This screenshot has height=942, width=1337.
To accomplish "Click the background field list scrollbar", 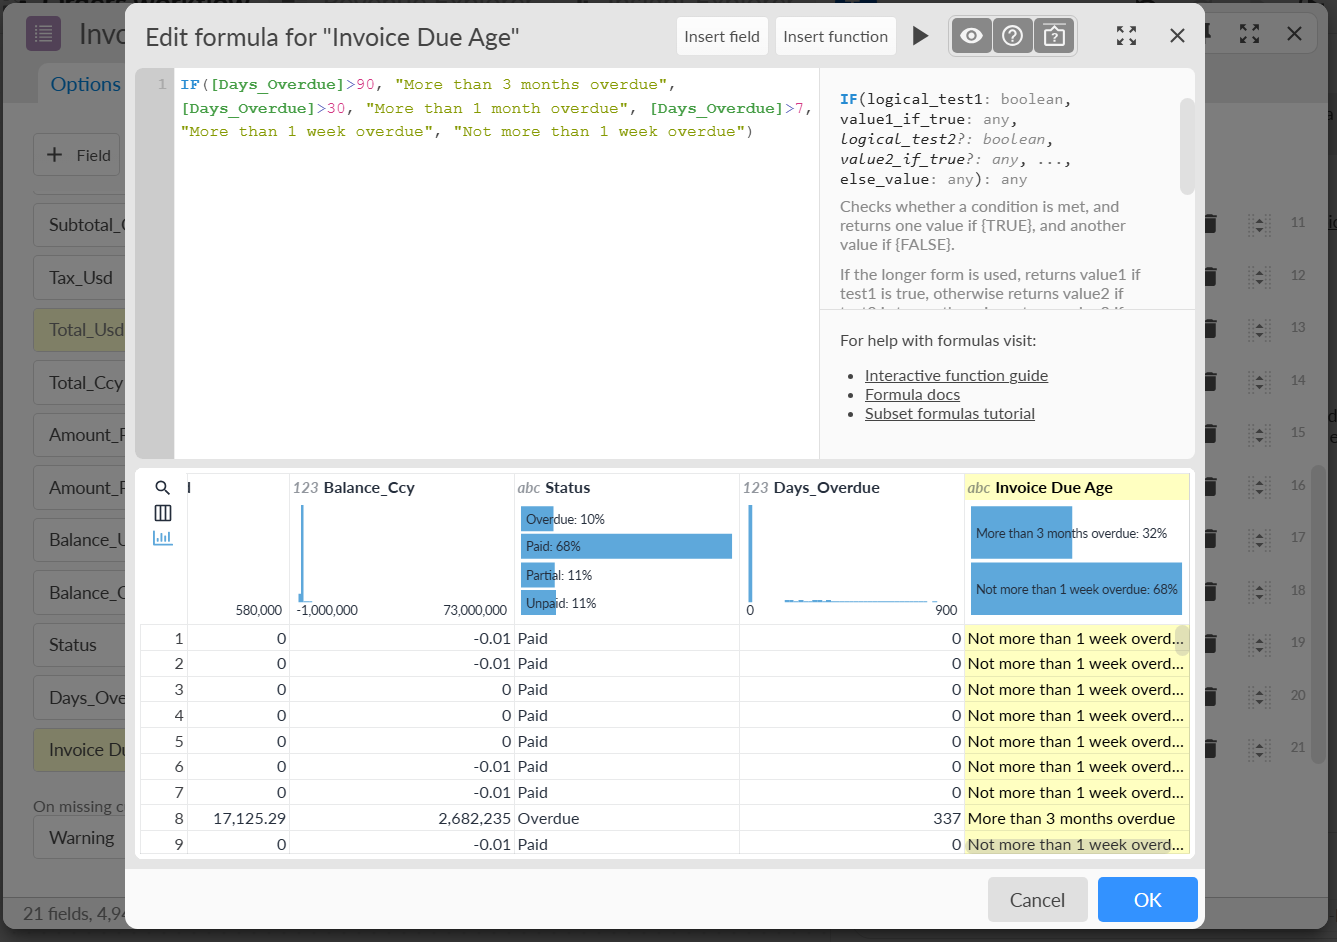I will tap(1319, 615).
